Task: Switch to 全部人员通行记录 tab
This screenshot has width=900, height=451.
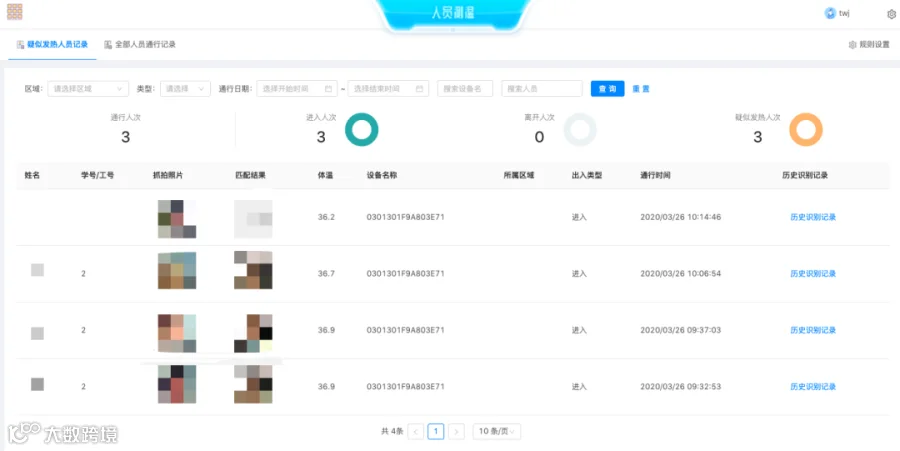Action: (139, 45)
